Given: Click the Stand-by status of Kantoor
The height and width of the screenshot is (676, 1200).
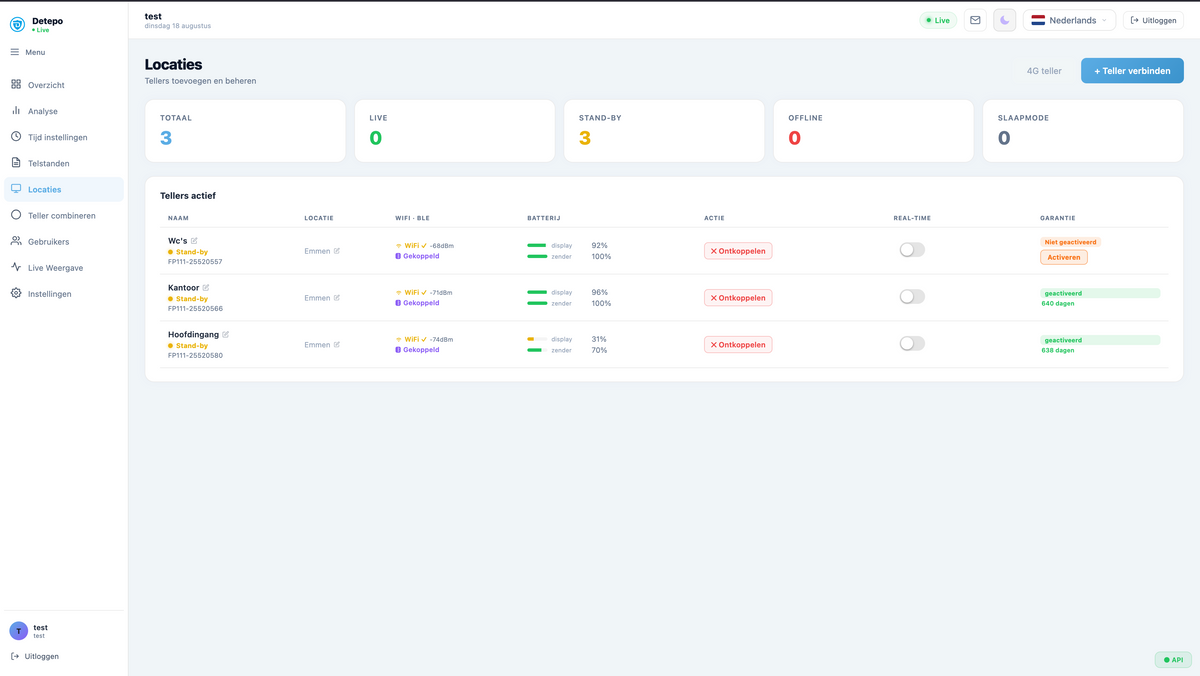Looking at the screenshot, I should pyautogui.click(x=188, y=299).
